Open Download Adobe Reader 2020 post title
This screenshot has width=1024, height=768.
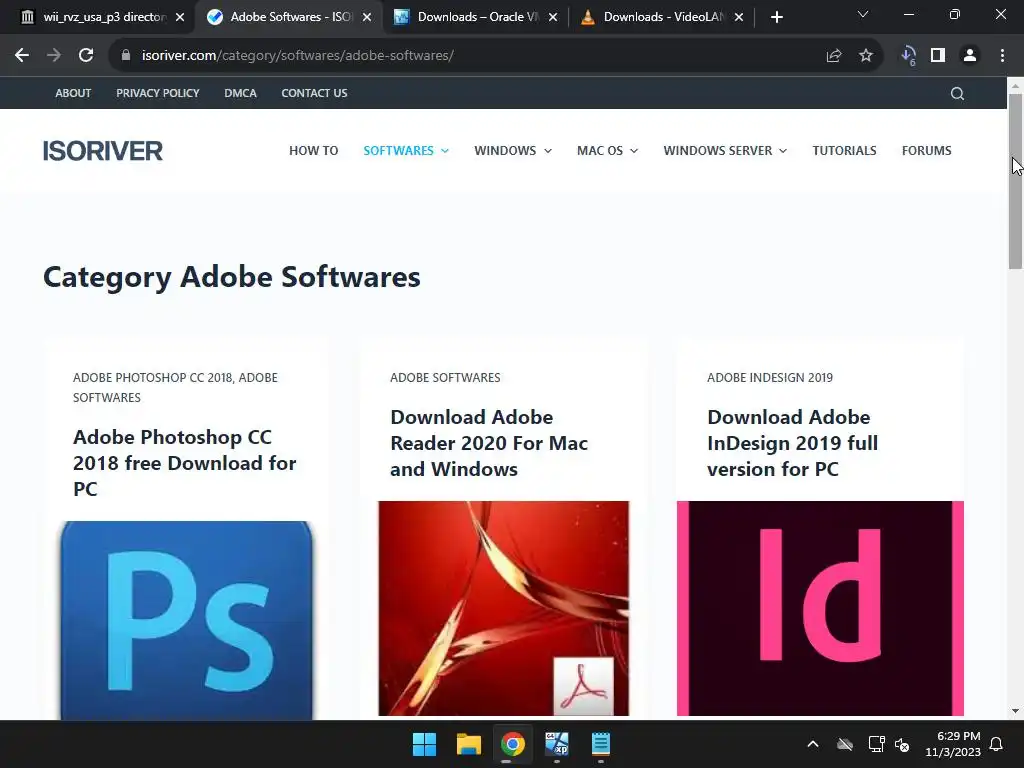[489, 443]
